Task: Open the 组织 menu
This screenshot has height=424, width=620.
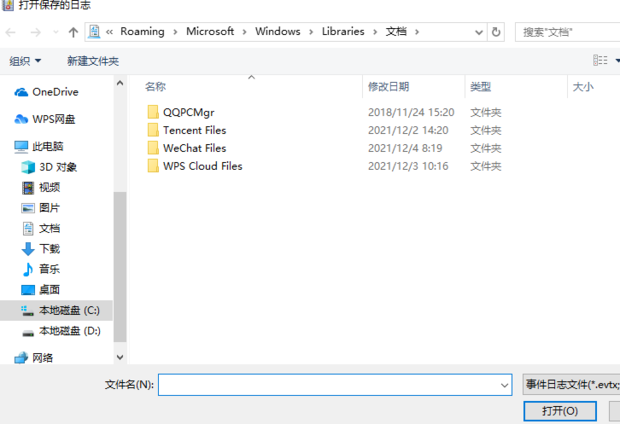Action: [25, 61]
